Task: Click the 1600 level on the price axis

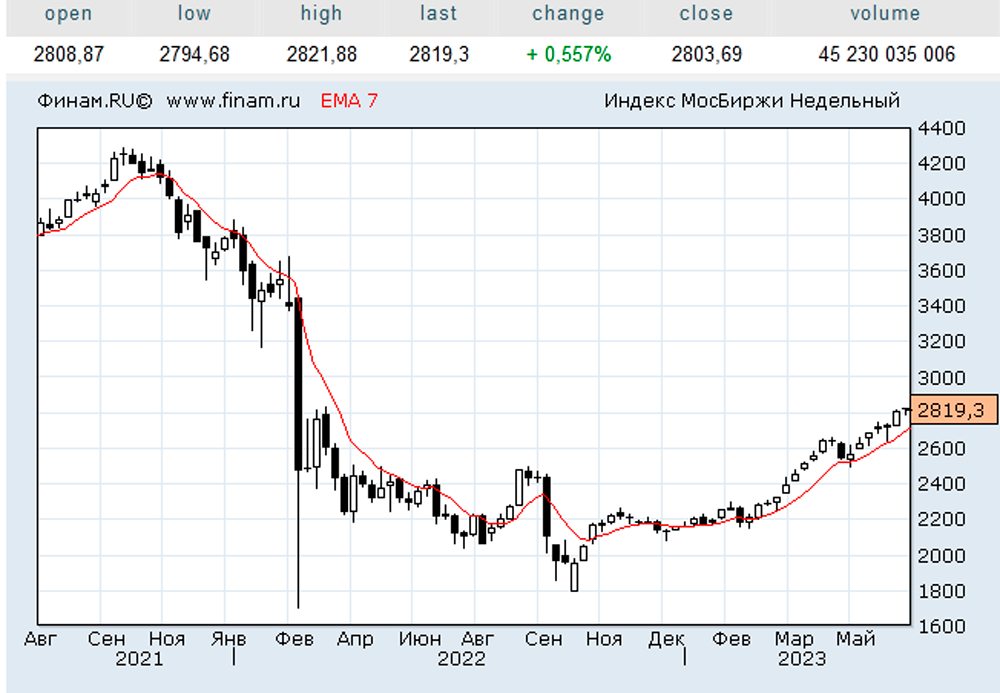Action: tap(944, 626)
